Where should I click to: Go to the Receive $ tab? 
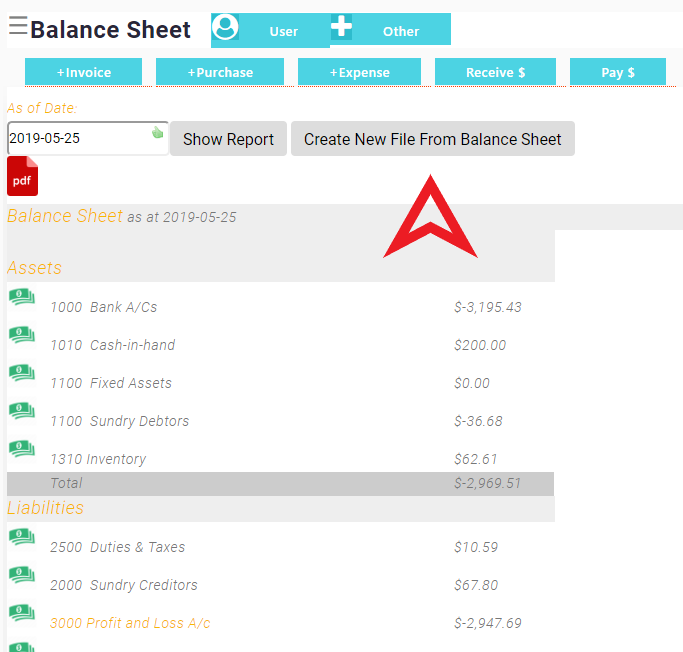point(495,72)
